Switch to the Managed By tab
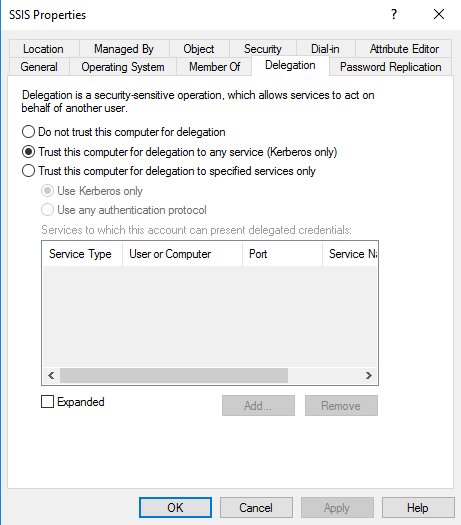Viewport: 461px width, 525px height. click(x=124, y=49)
